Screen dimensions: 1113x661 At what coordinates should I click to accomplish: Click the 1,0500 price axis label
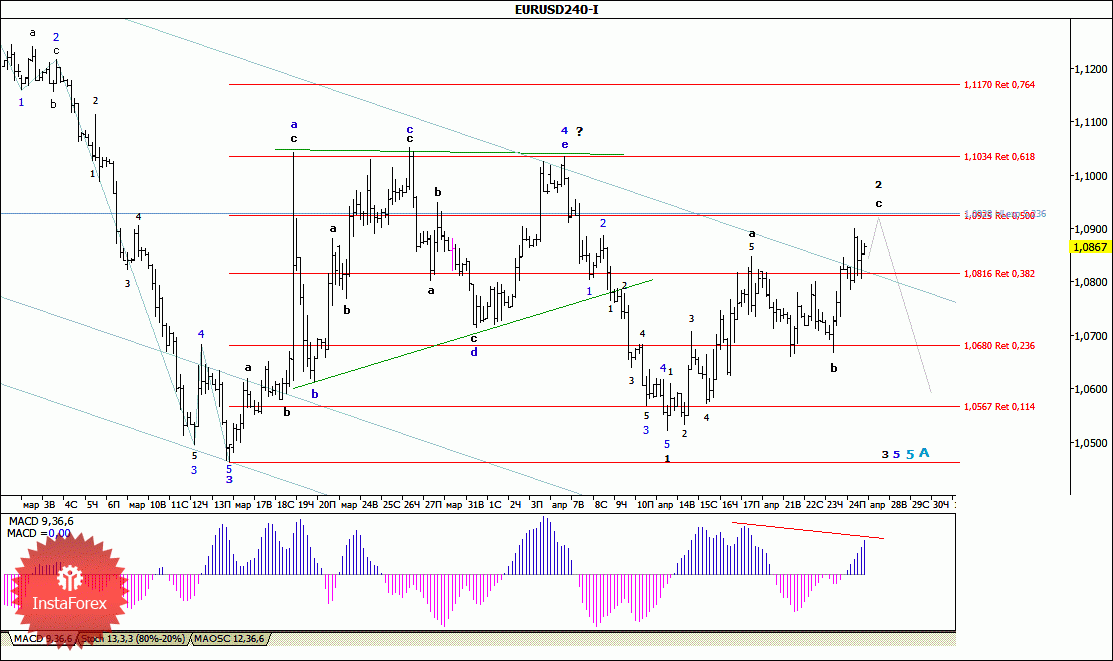[1090, 443]
